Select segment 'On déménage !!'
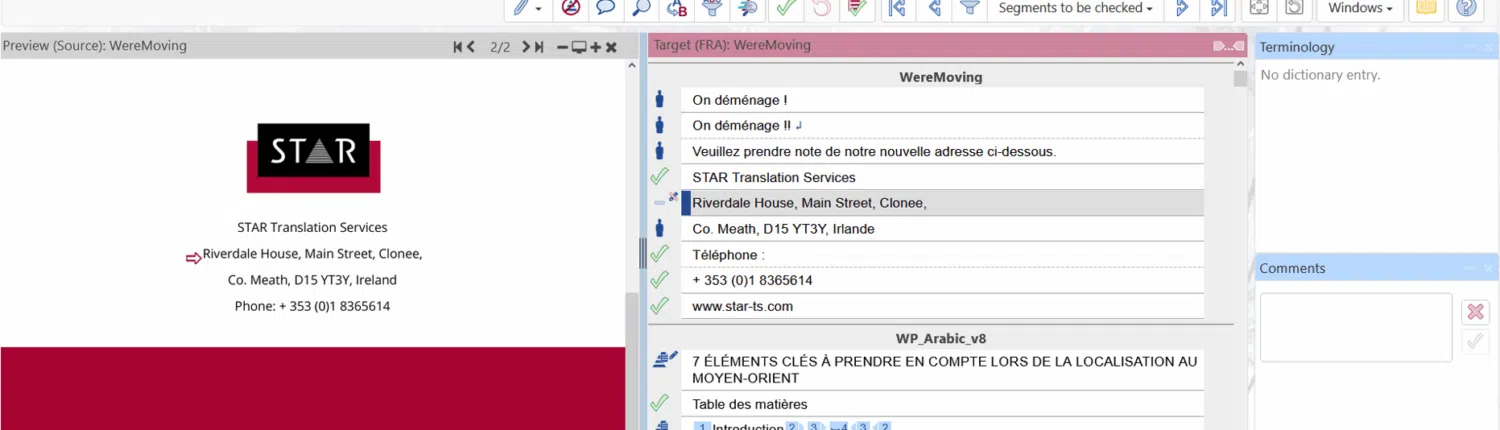The image size is (1500, 430). (942, 125)
